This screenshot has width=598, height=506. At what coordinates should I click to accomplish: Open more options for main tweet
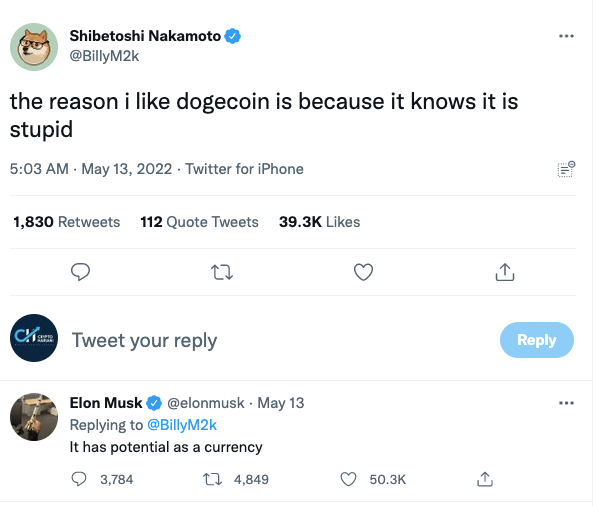[x=566, y=36]
